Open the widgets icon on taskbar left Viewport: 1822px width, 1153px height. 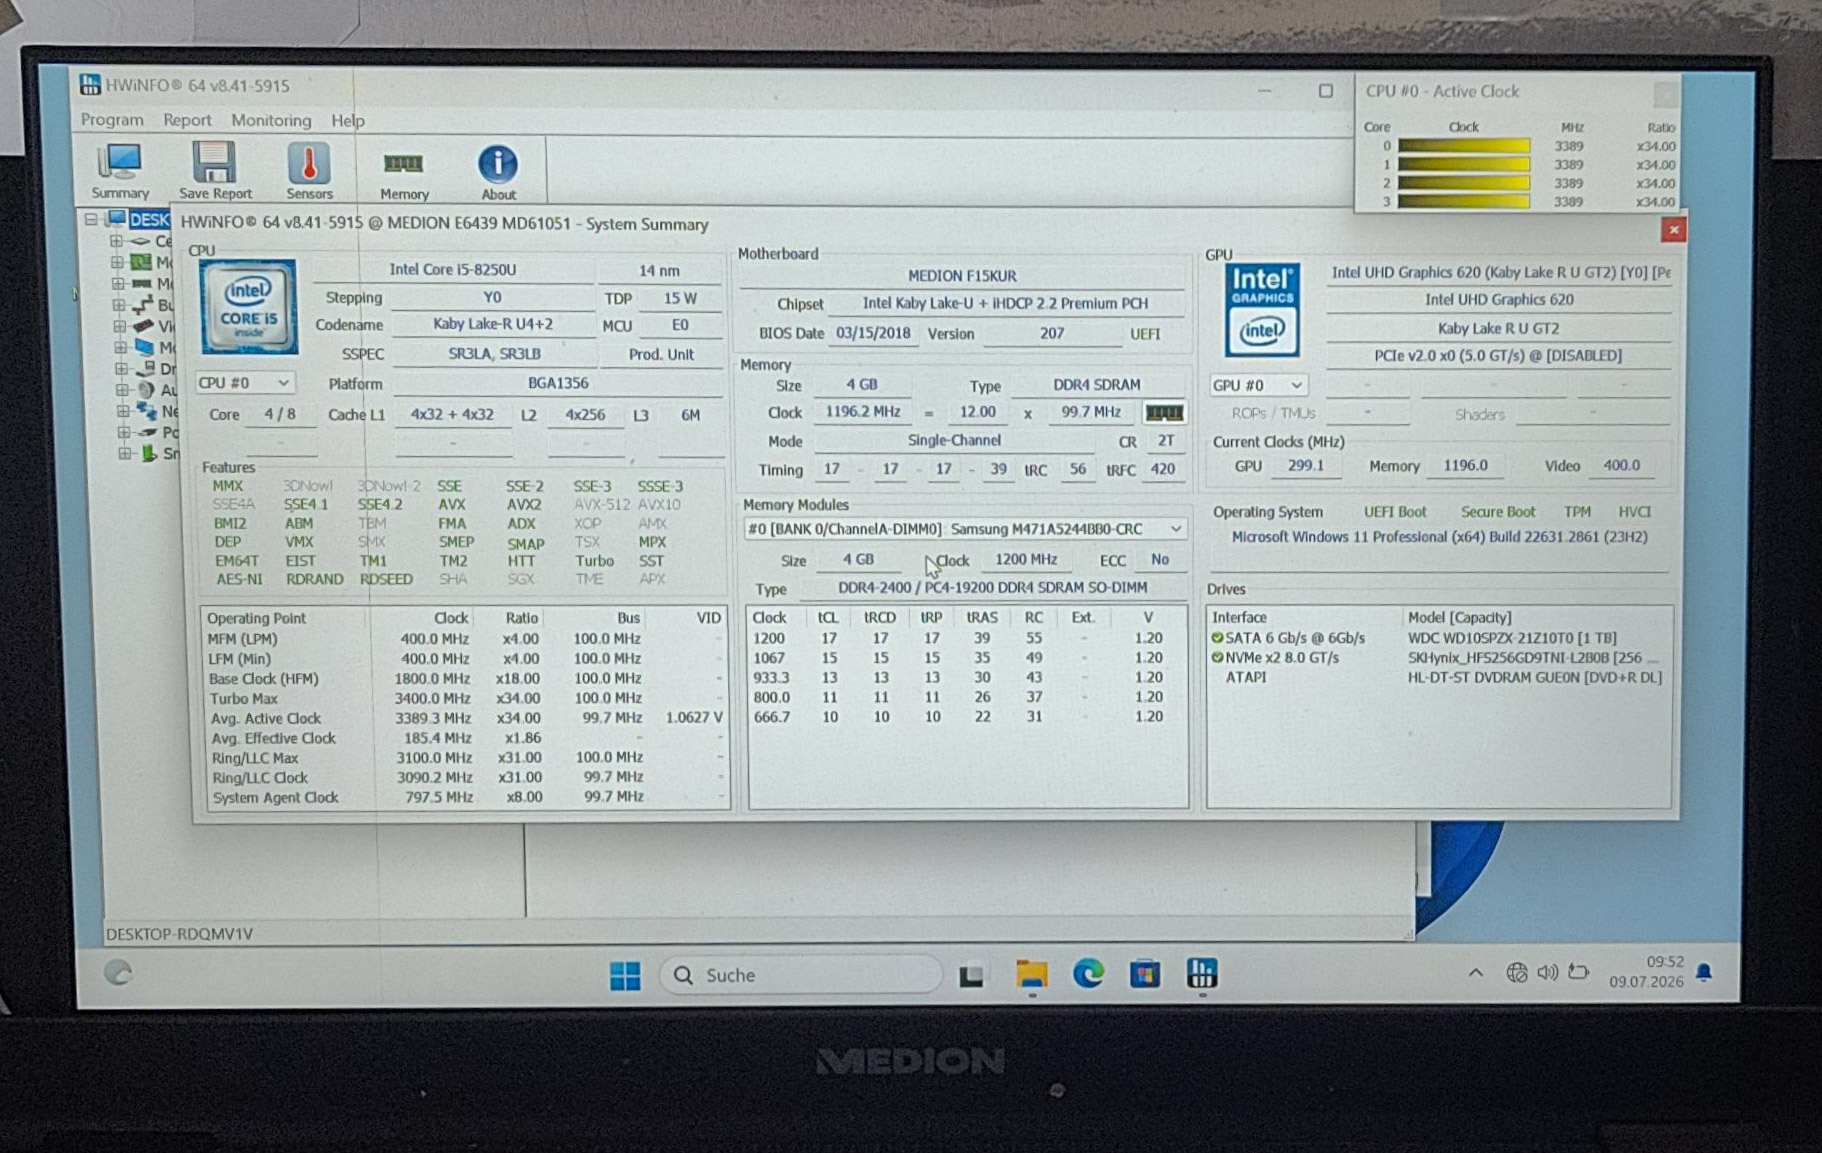coord(119,972)
